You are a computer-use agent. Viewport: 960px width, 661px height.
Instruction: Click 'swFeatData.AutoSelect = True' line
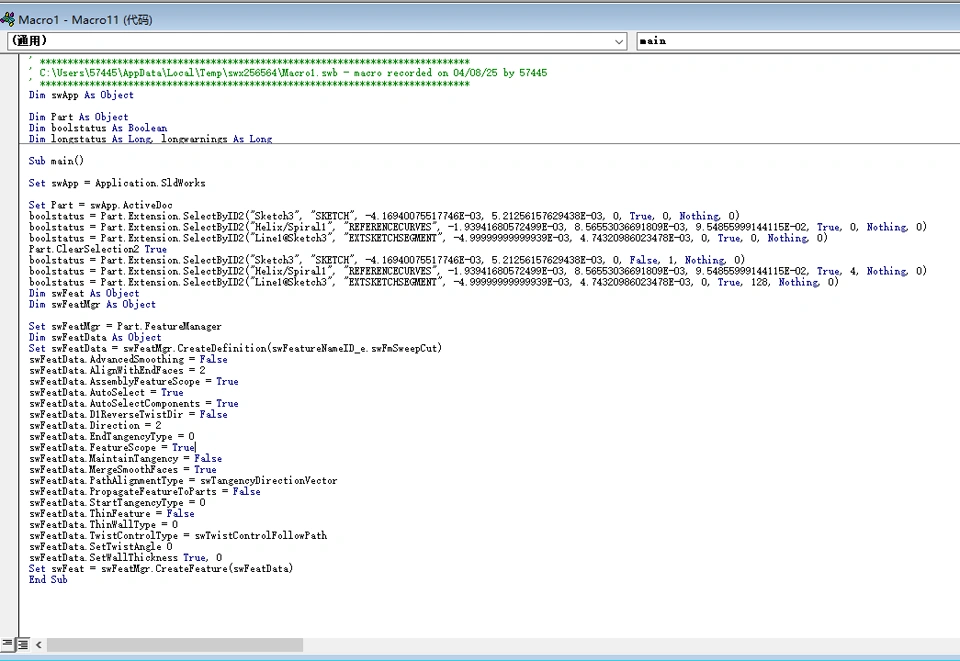[106, 392]
